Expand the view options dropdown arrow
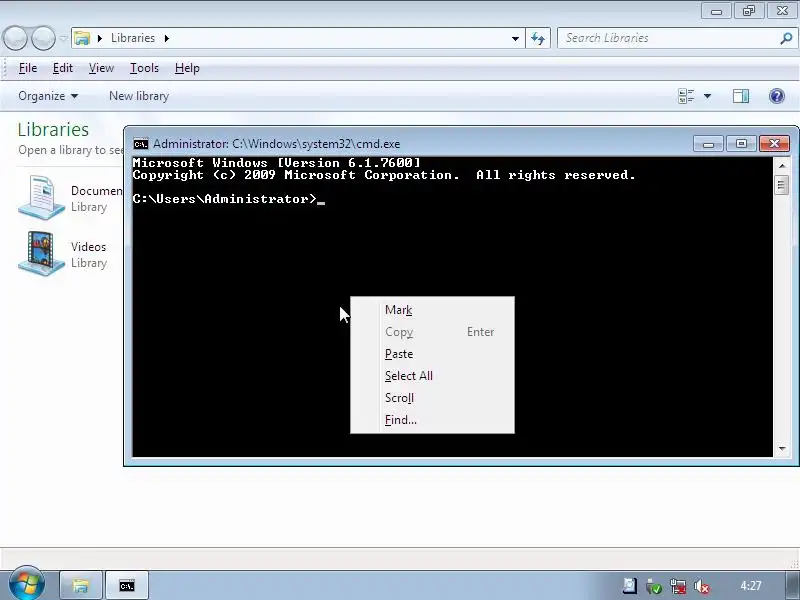This screenshot has height=600, width=800. (708, 96)
